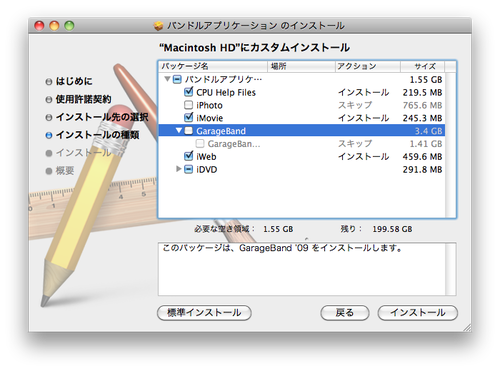Viewport: 500px width, 371px height.
Task: Click the インストール先の選択 step in the sidebar
Action: pyautogui.click(x=102, y=117)
